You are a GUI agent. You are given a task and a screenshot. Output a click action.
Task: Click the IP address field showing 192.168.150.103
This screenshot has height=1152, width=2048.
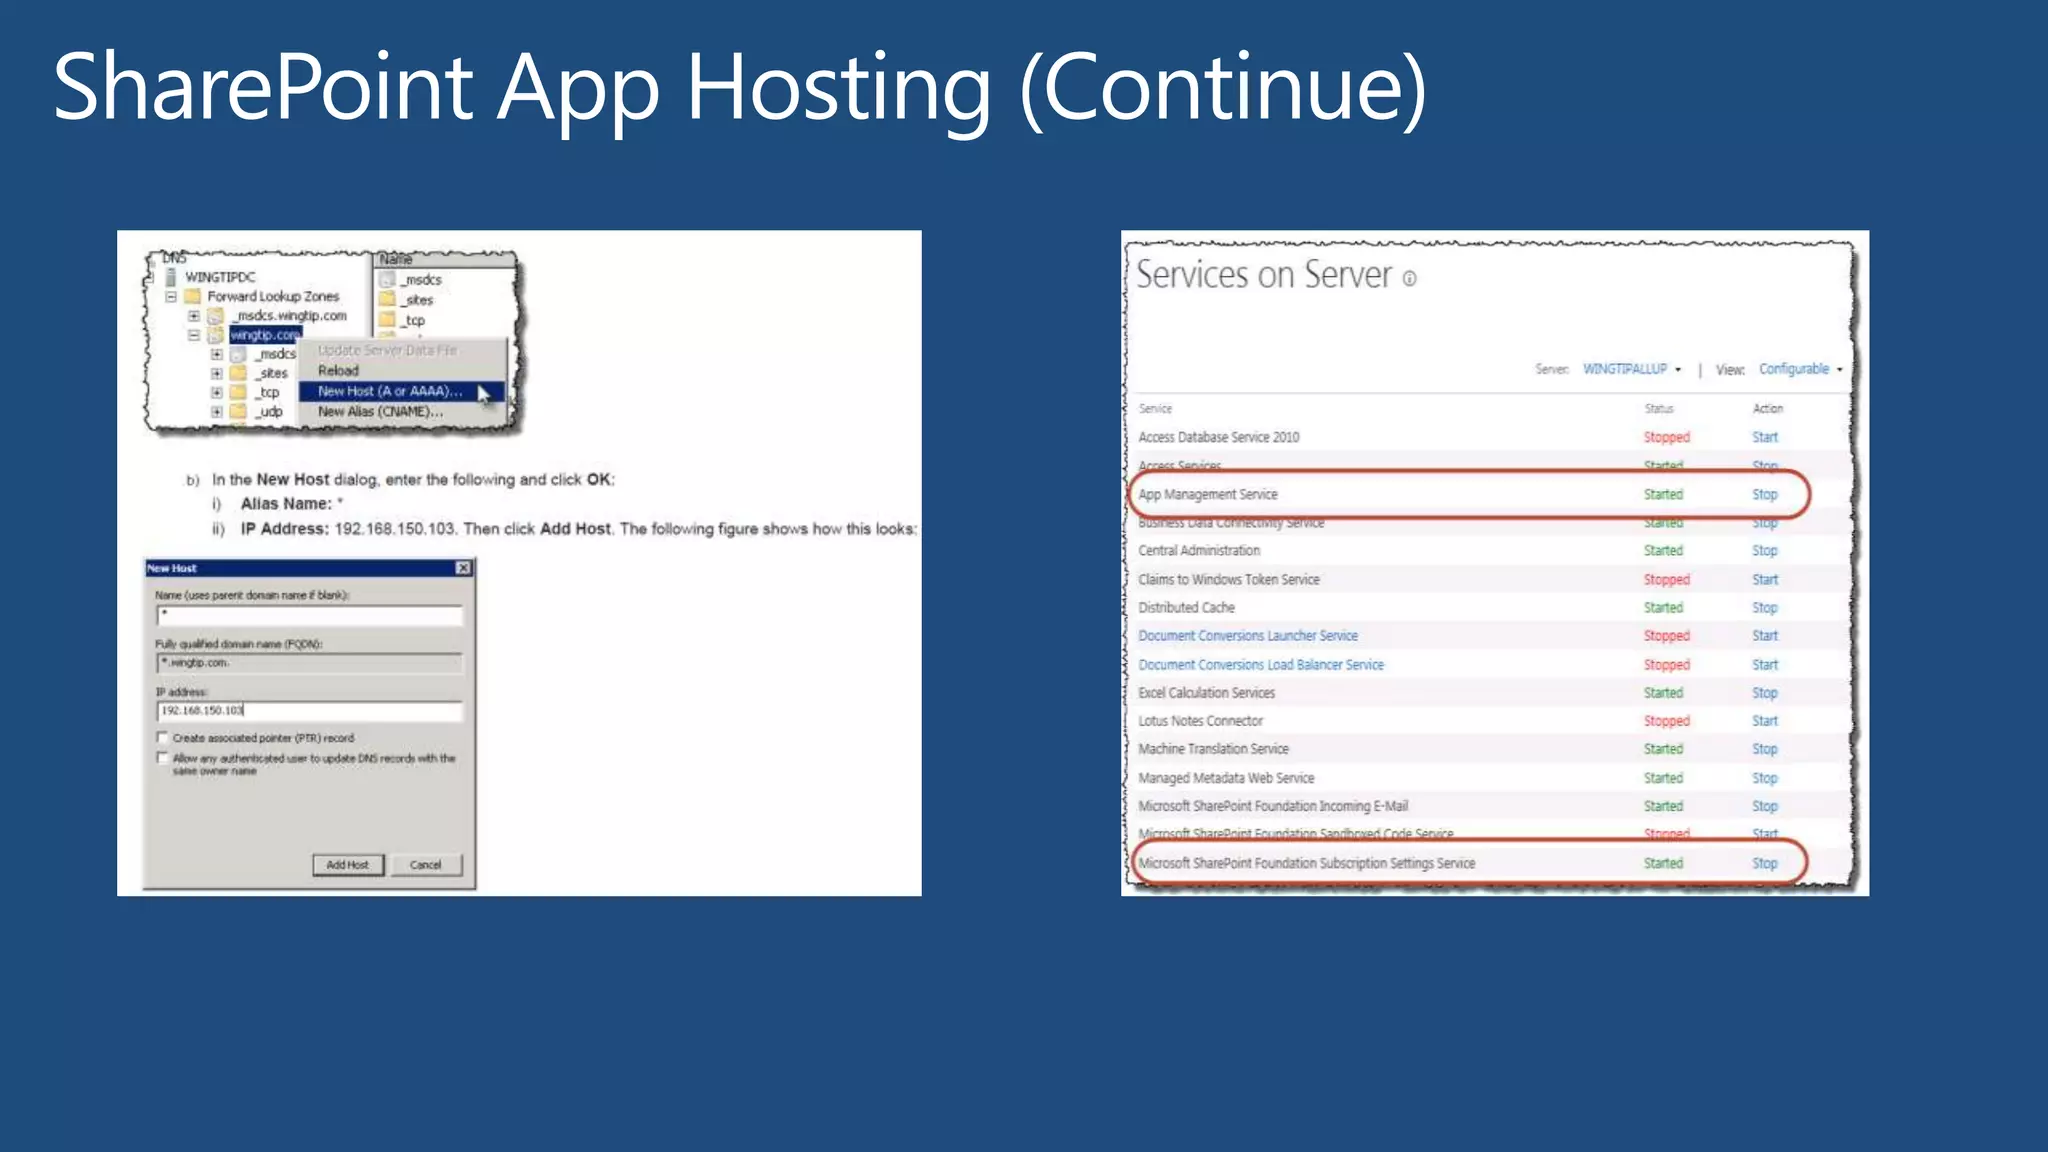point(309,711)
